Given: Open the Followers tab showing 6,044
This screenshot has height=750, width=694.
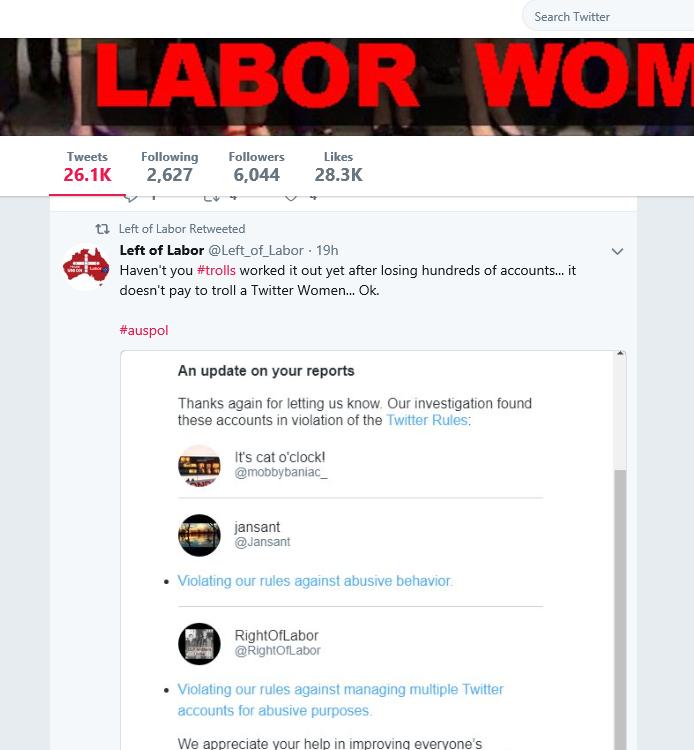Looking at the screenshot, I should [256, 167].
